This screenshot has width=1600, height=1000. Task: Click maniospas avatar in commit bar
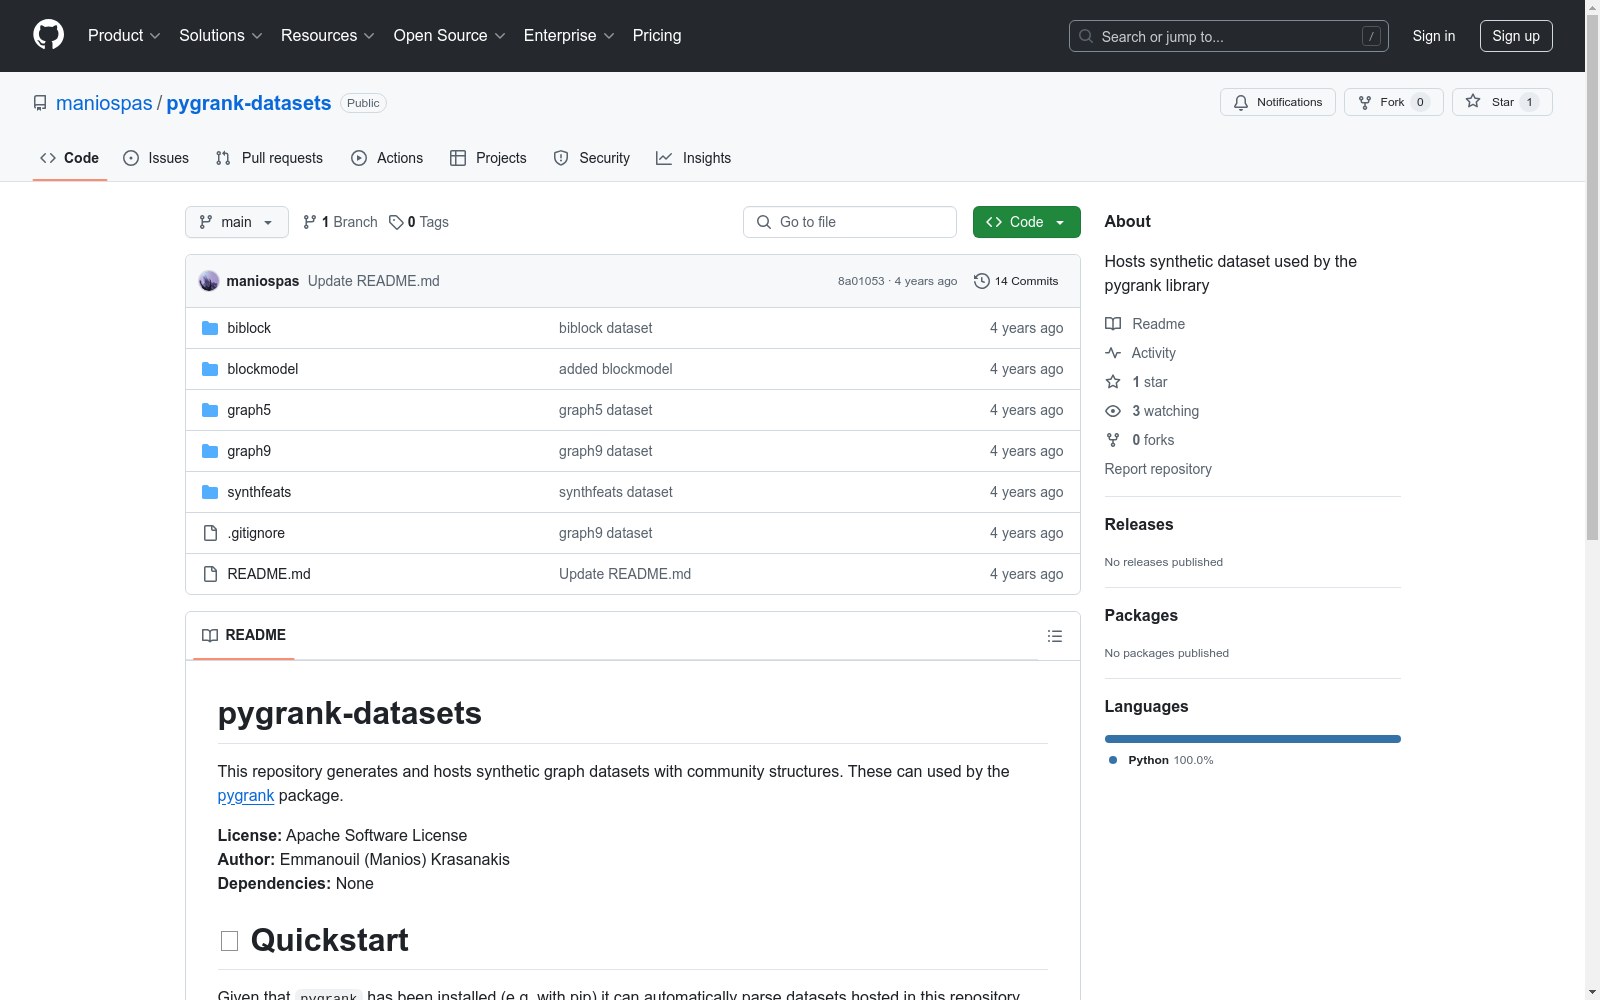point(209,281)
